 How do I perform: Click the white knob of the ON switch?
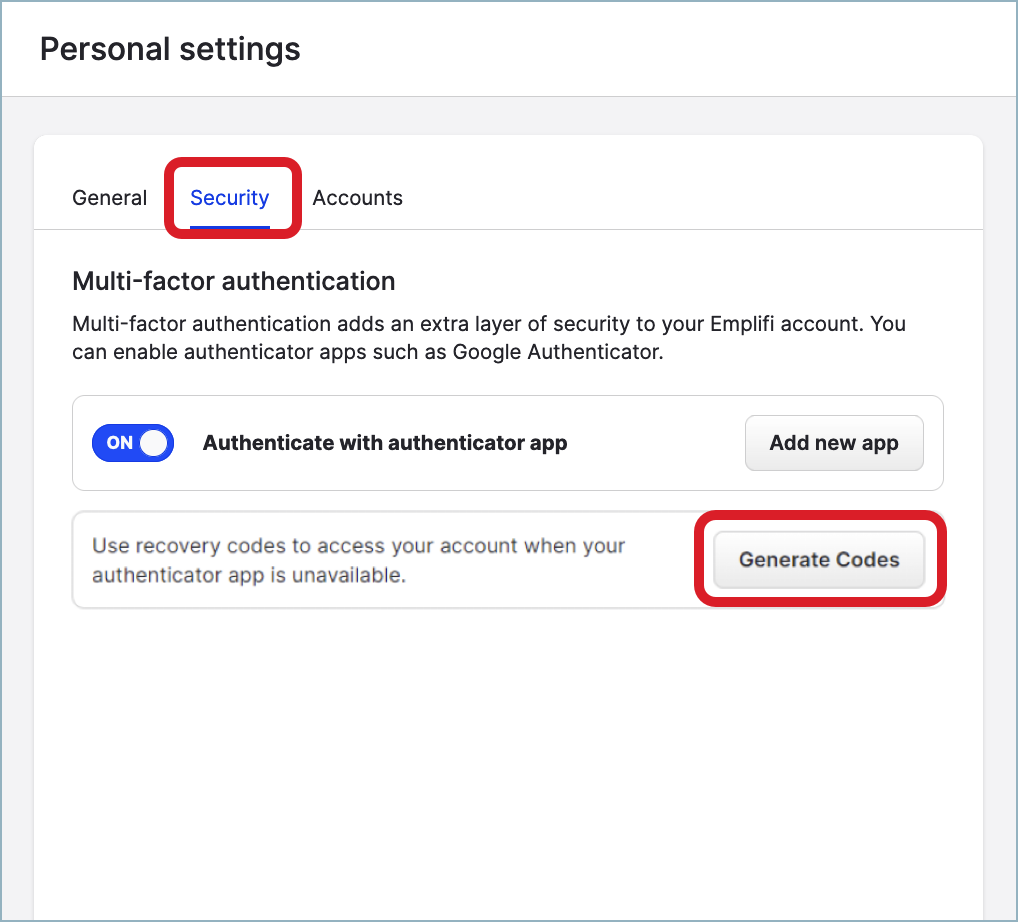[x=154, y=443]
